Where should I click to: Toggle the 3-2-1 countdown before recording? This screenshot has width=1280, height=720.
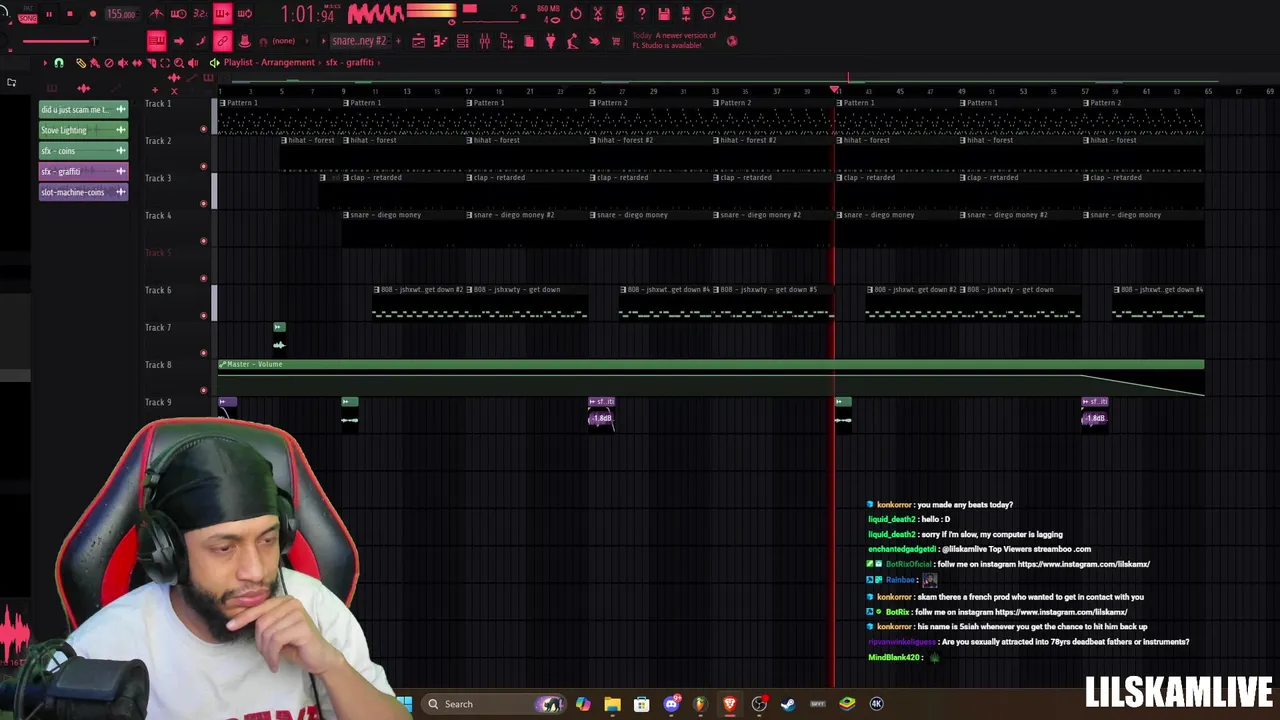(x=200, y=14)
